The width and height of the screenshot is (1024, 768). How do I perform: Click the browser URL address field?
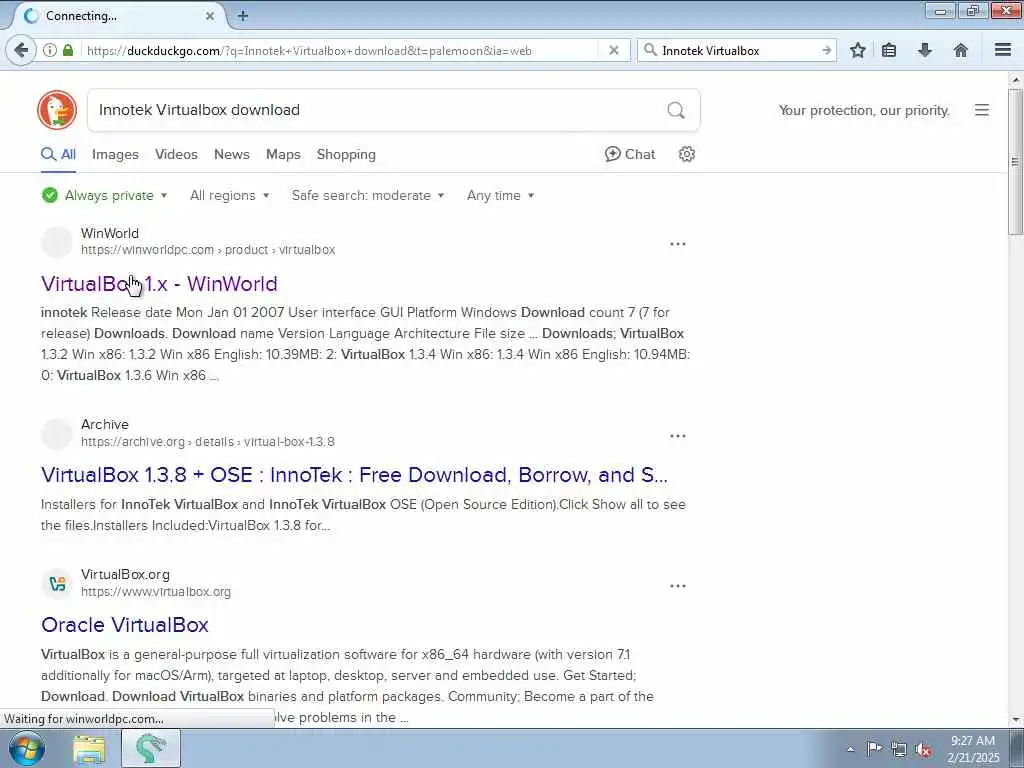340,50
